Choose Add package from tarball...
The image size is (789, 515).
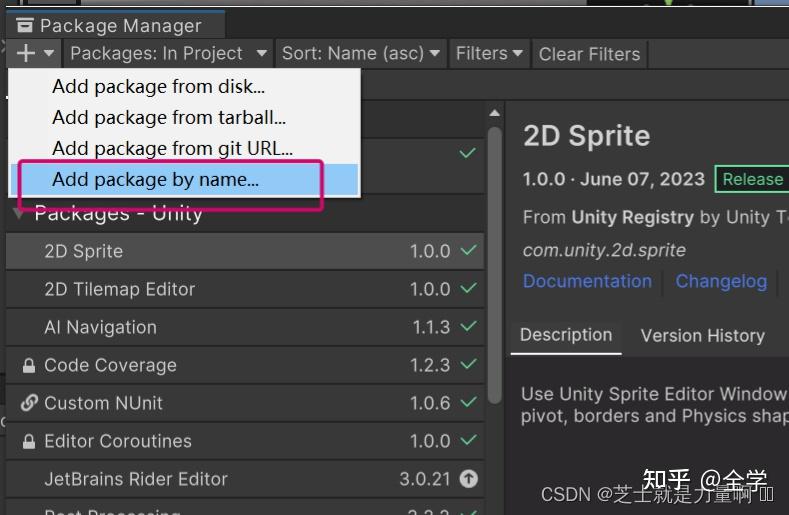[x=184, y=117]
